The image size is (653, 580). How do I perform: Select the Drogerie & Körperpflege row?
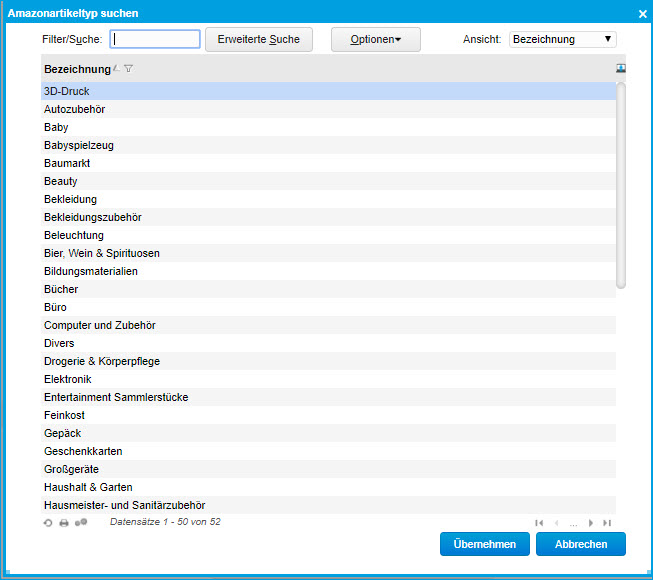pos(328,361)
